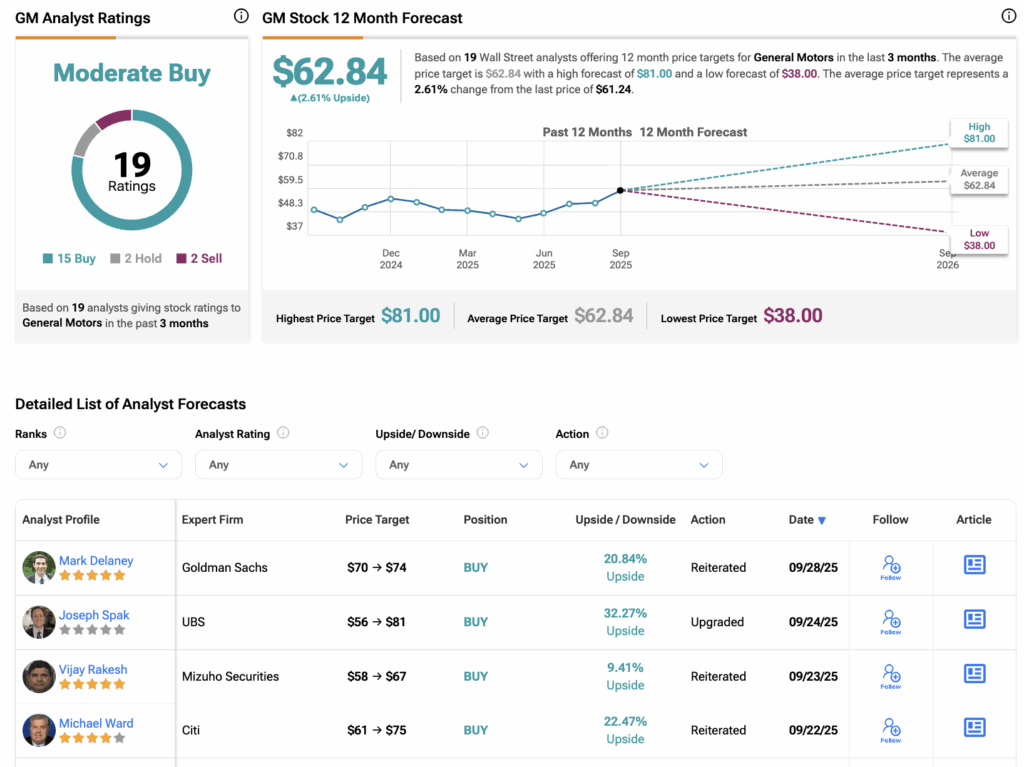1024x767 pixels.
Task: Click Joseph Spak's profile photo
Action: [39, 622]
